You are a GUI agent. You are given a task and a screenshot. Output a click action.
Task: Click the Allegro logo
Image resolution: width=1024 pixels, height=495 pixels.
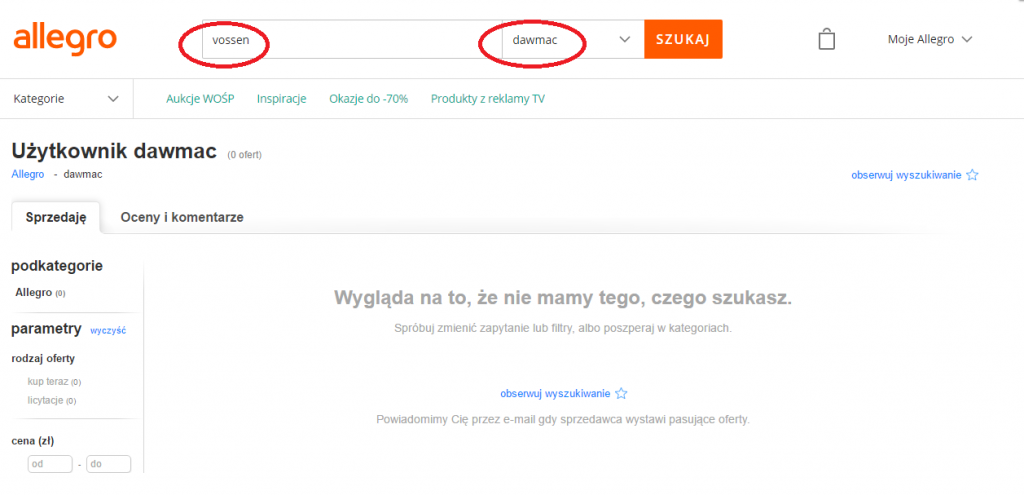point(65,39)
